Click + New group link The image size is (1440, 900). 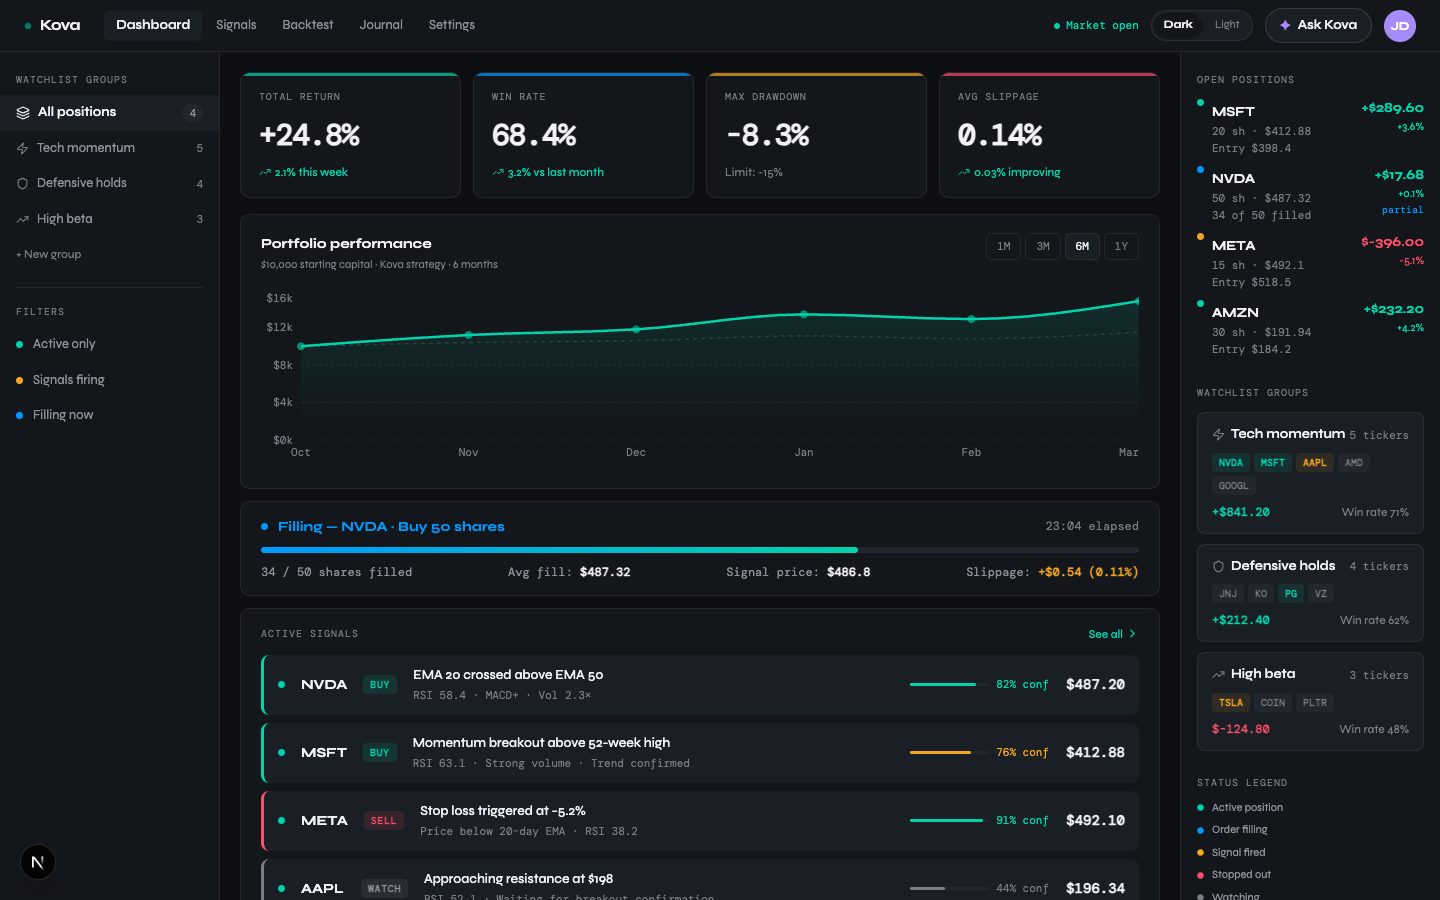49,255
